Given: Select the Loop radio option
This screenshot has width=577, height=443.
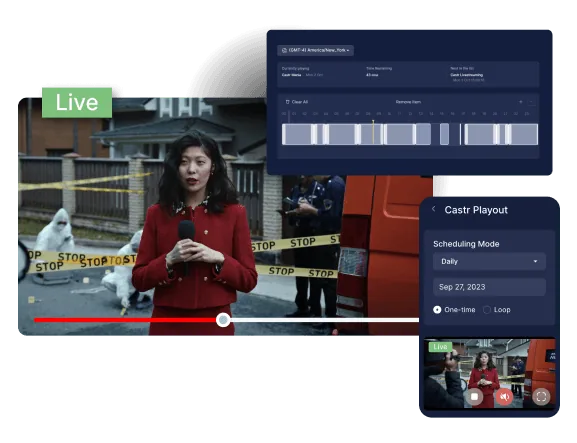Looking at the screenshot, I should pyautogui.click(x=487, y=310).
